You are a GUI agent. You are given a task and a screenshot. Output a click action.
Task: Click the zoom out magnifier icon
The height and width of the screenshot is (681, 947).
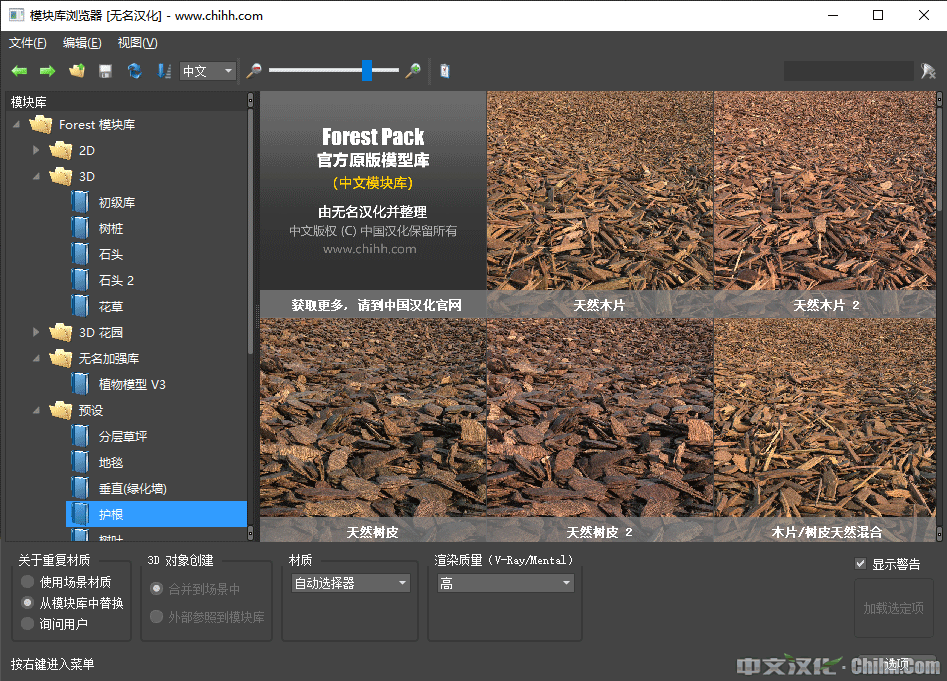coord(254,71)
